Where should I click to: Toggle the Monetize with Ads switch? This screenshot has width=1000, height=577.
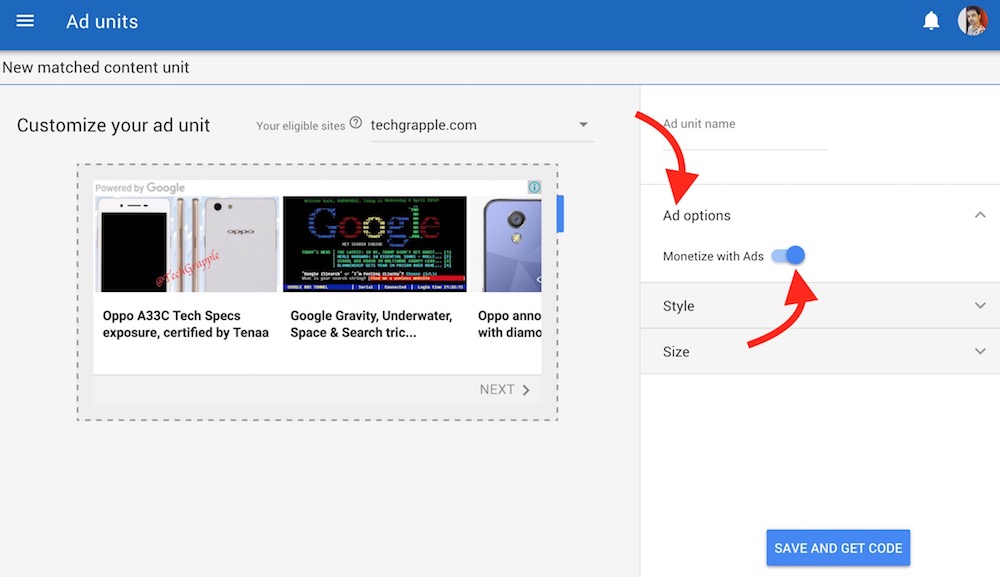pyautogui.click(x=788, y=256)
